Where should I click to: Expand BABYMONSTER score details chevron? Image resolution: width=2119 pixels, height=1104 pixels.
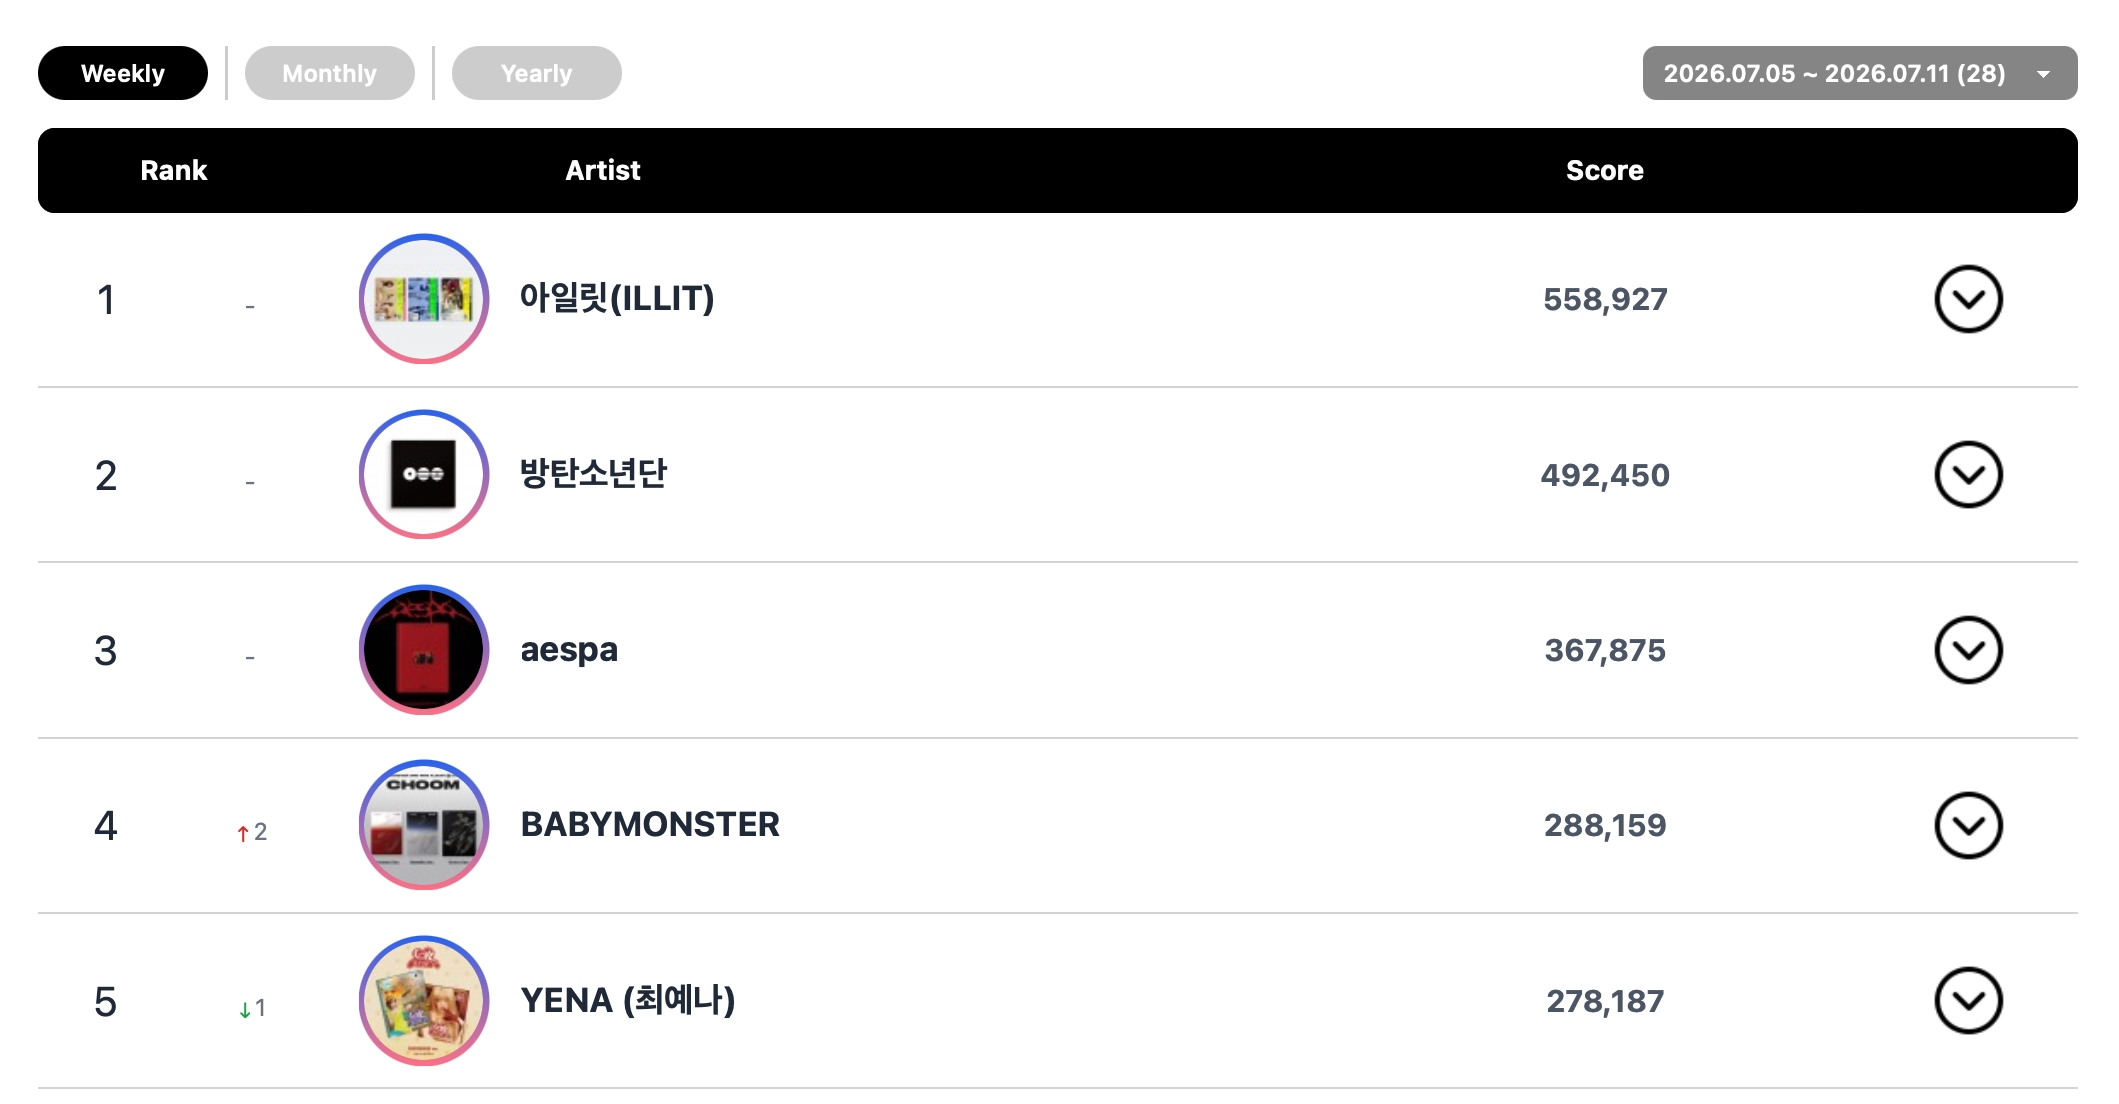[x=1968, y=826]
